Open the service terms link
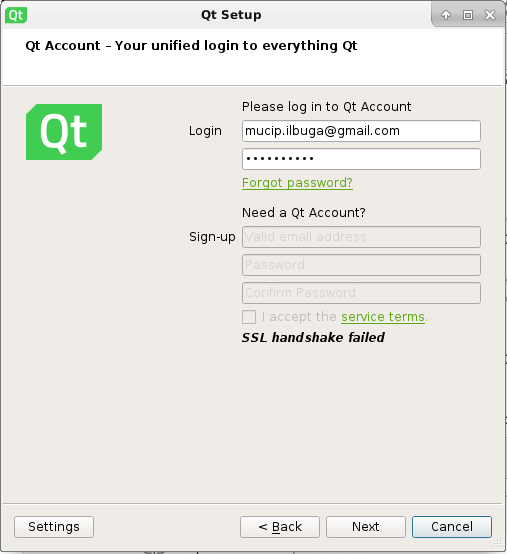Viewport: 507px width, 554px height. [x=383, y=317]
